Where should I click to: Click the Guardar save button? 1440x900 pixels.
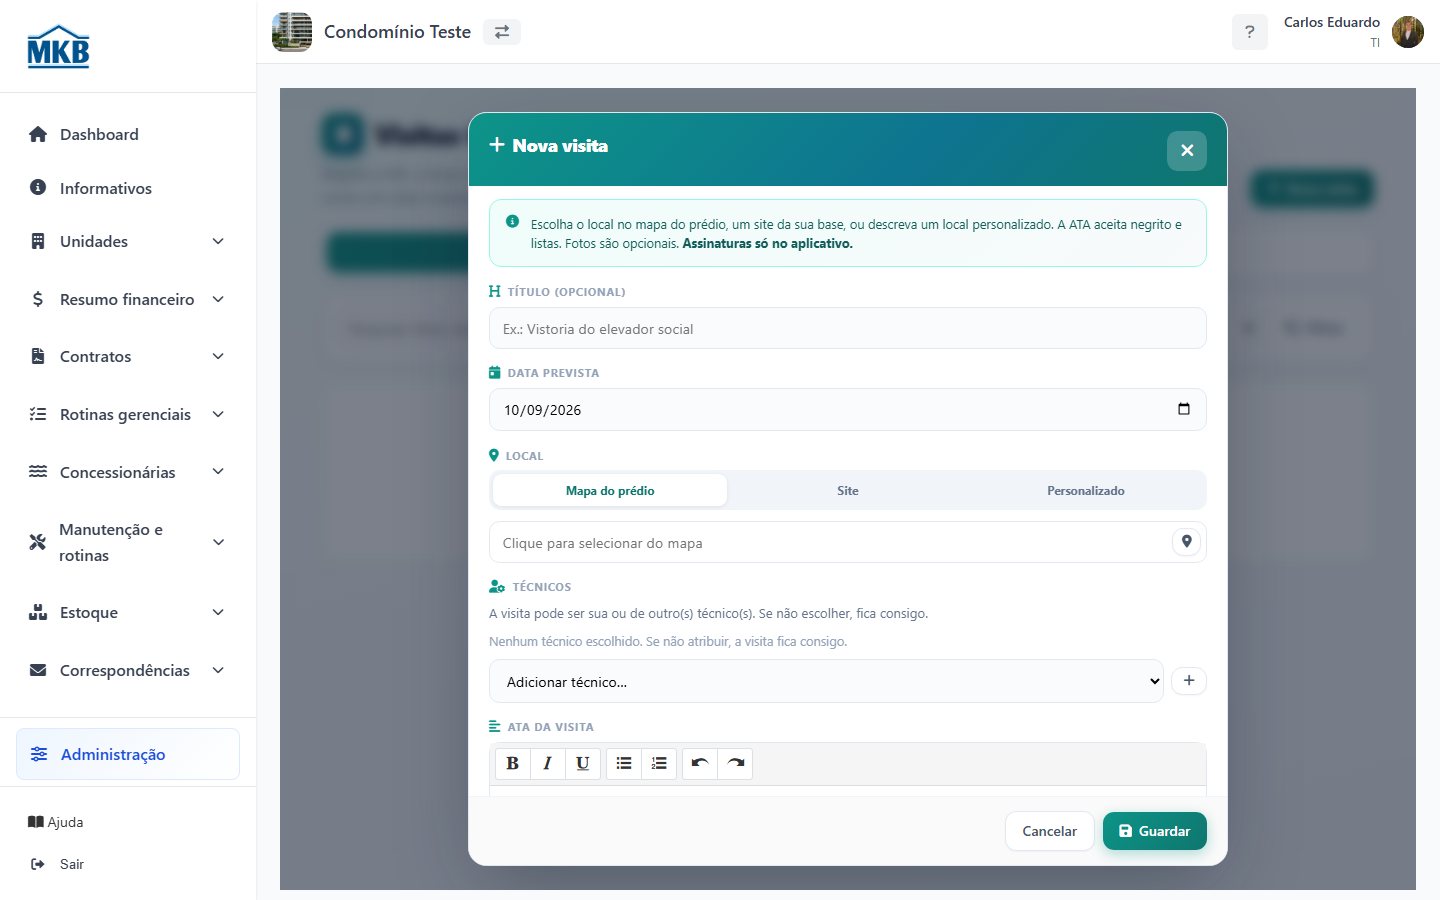[x=1154, y=831]
